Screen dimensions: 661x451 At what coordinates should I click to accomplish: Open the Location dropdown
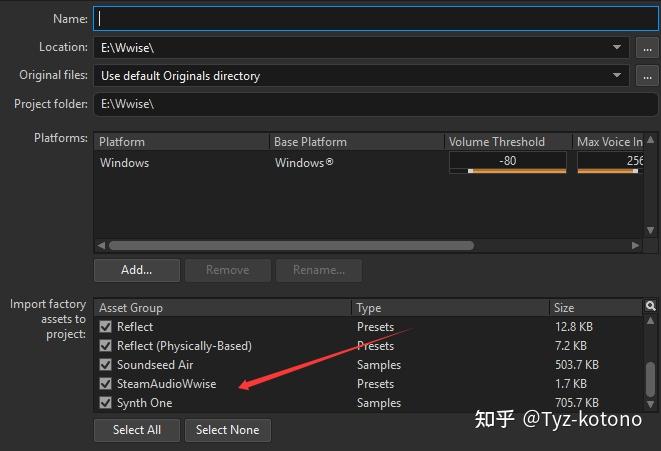617,47
